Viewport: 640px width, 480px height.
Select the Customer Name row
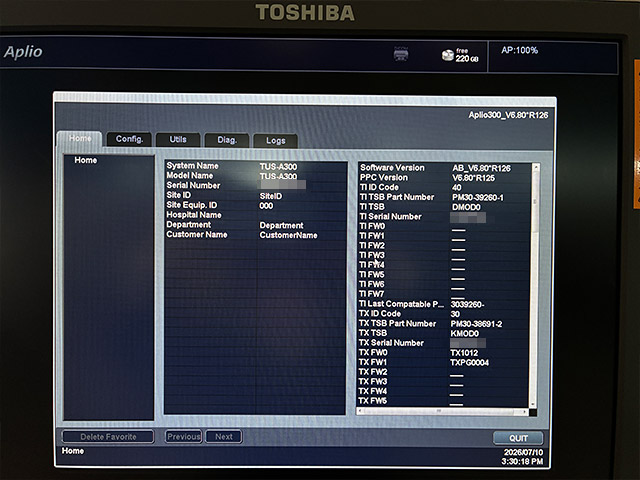click(x=255, y=235)
